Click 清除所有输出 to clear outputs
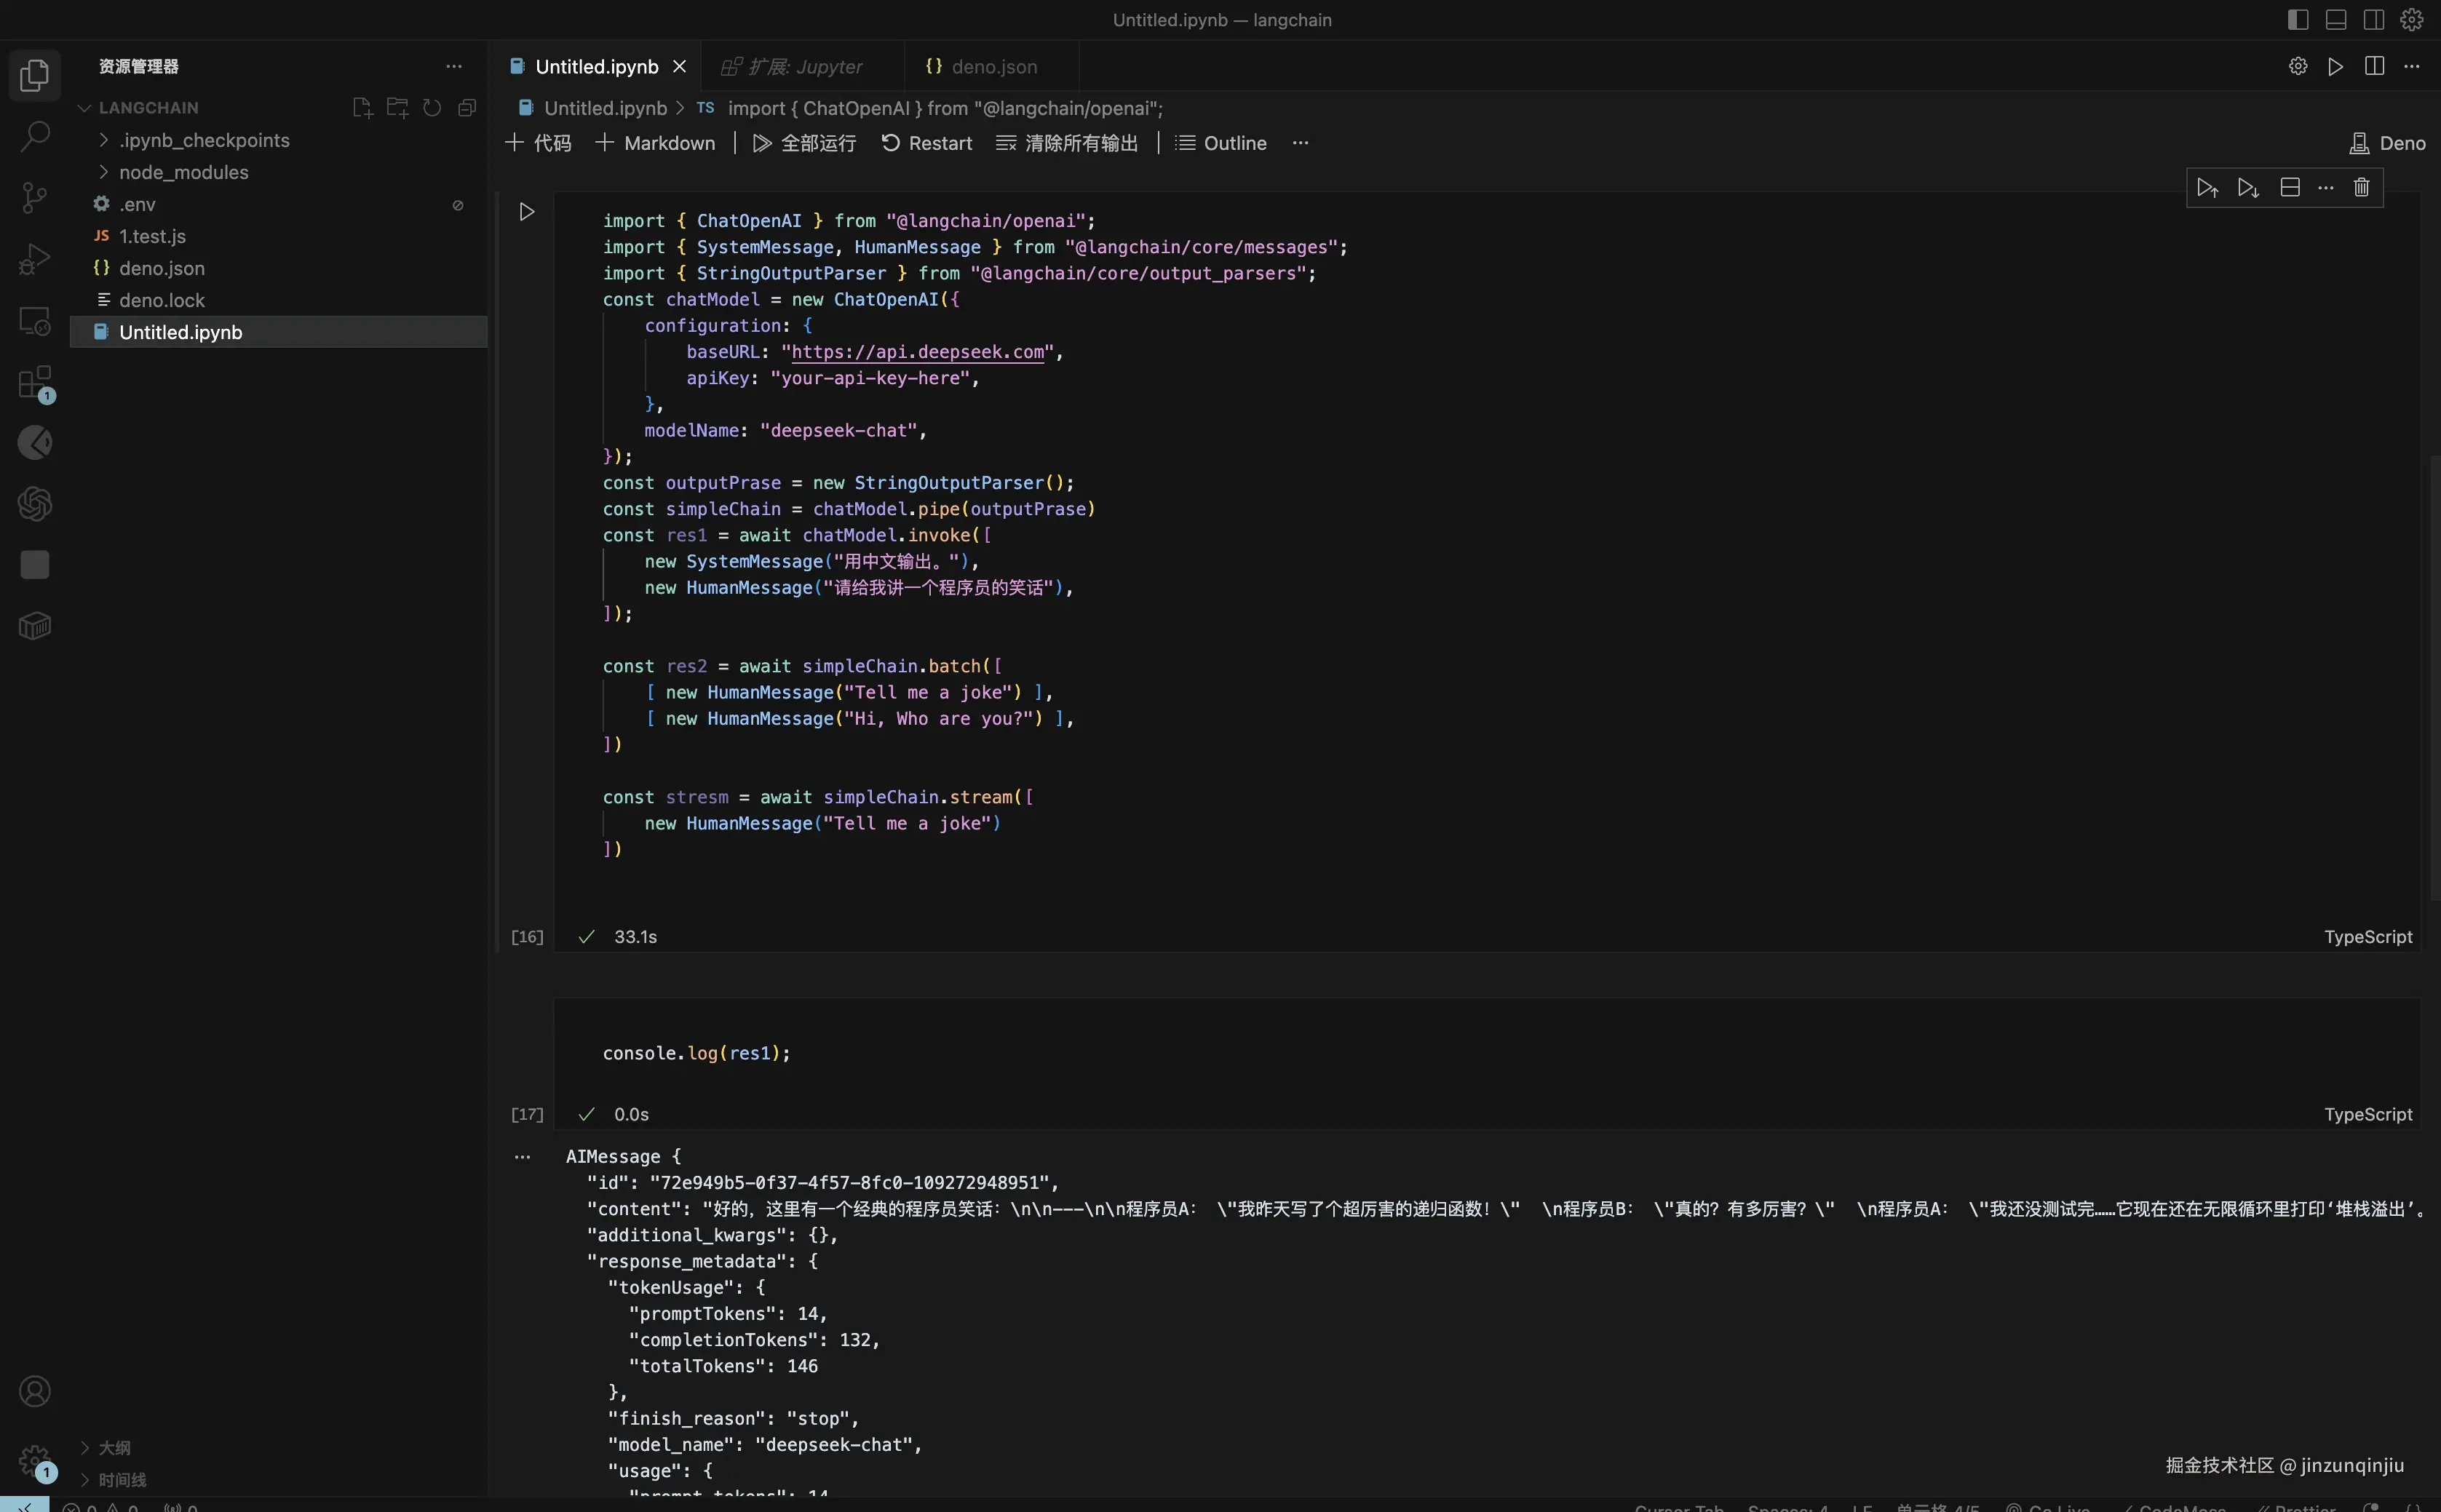Image resolution: width=2441 pixels, height=1512 pixels. 1067,143
